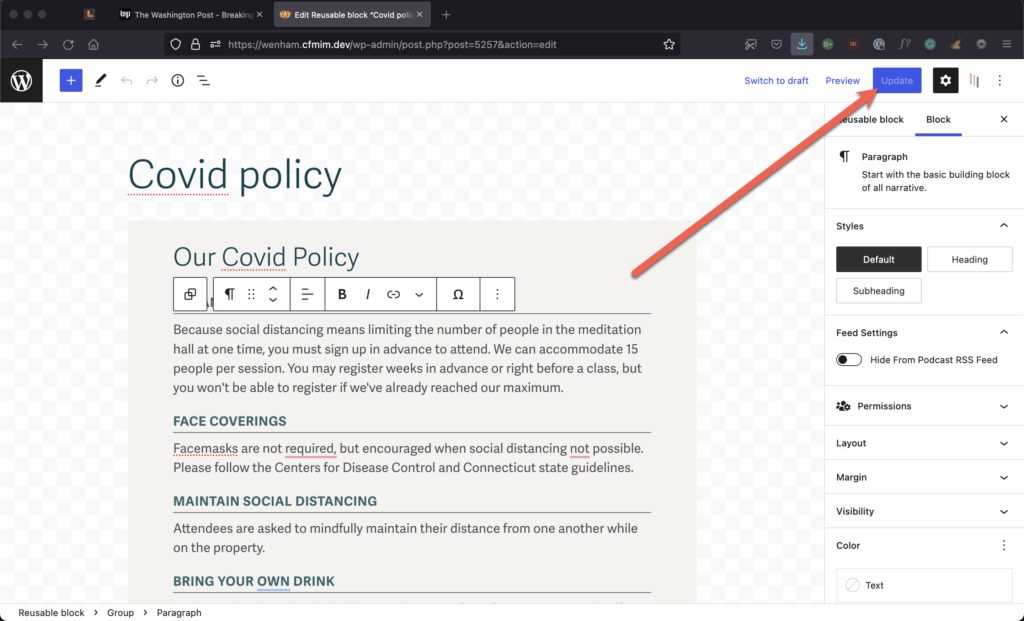Apply italic formatting in block toolbar
The width and height of the screenshot is (1024, 621).
click(x=368, y=294)
